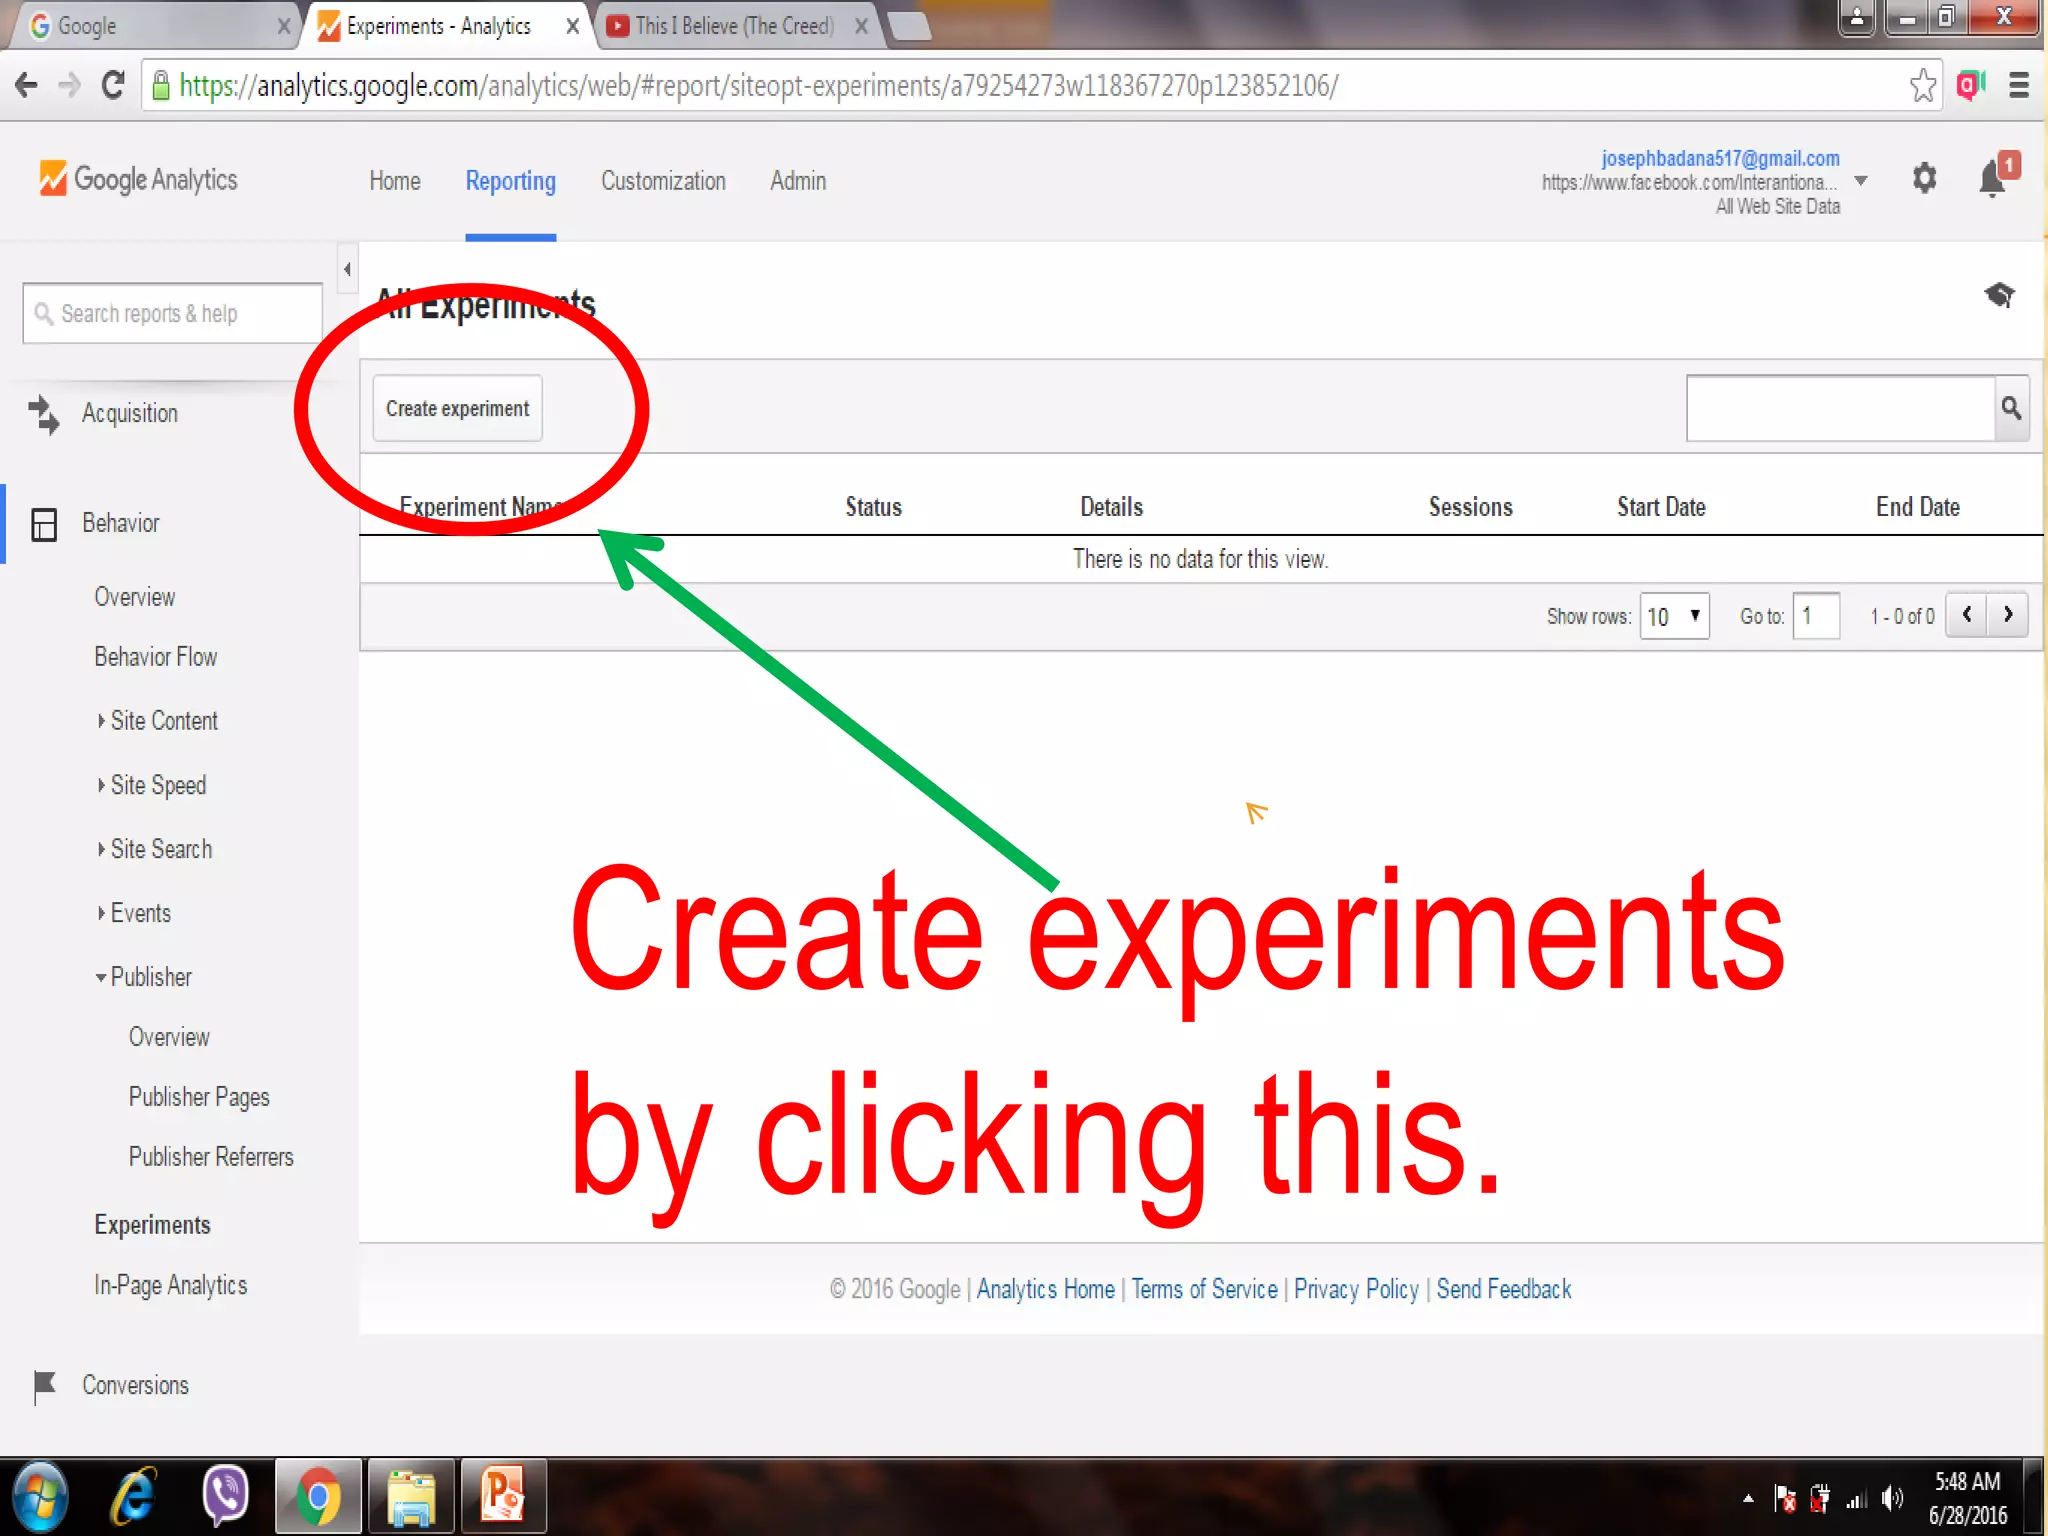Viewport: 2048px width, 1536px height.
Task: Click the browser back arrow
Action: click(x=27, y=86)
